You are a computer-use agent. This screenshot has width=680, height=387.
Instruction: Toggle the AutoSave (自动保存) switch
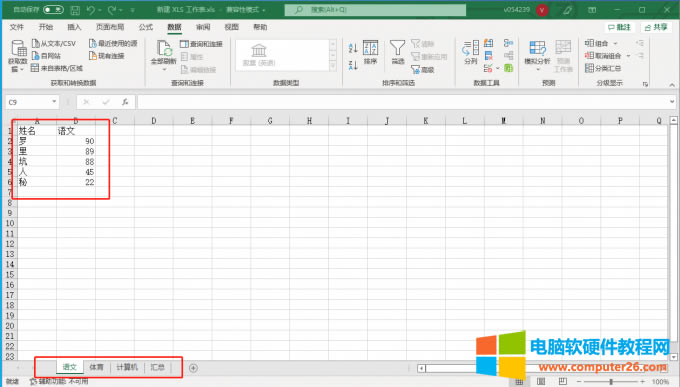[x=53, y=10]
